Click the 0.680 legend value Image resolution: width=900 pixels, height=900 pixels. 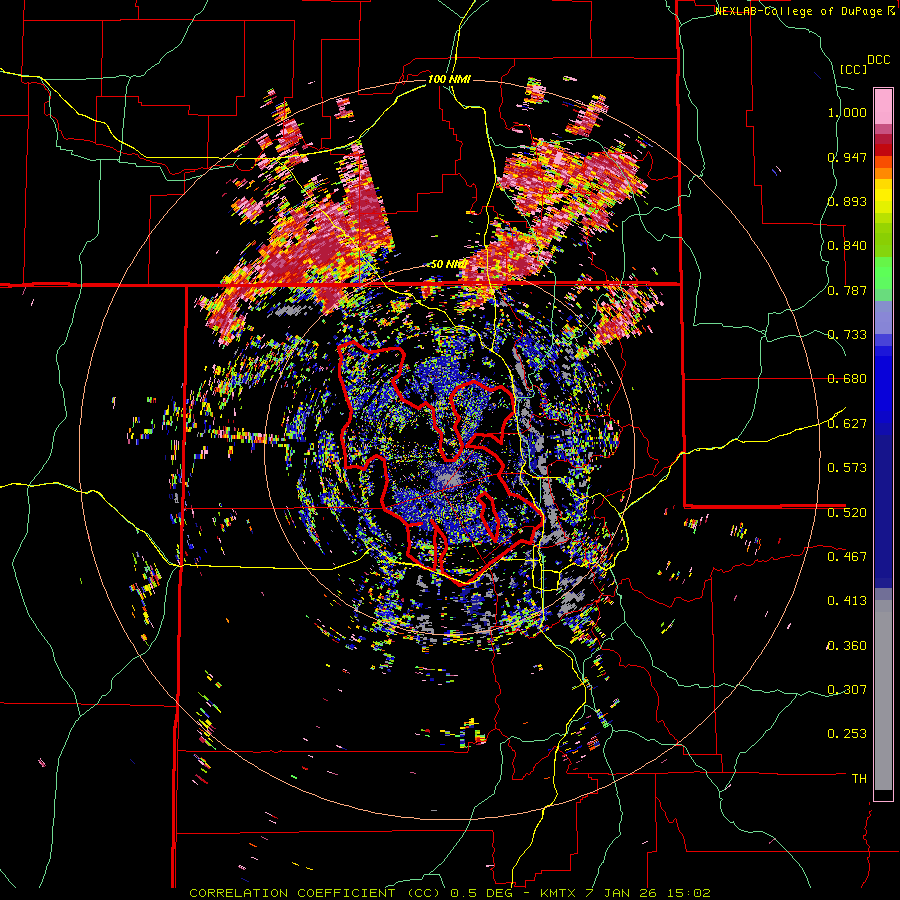pos(847,379)
